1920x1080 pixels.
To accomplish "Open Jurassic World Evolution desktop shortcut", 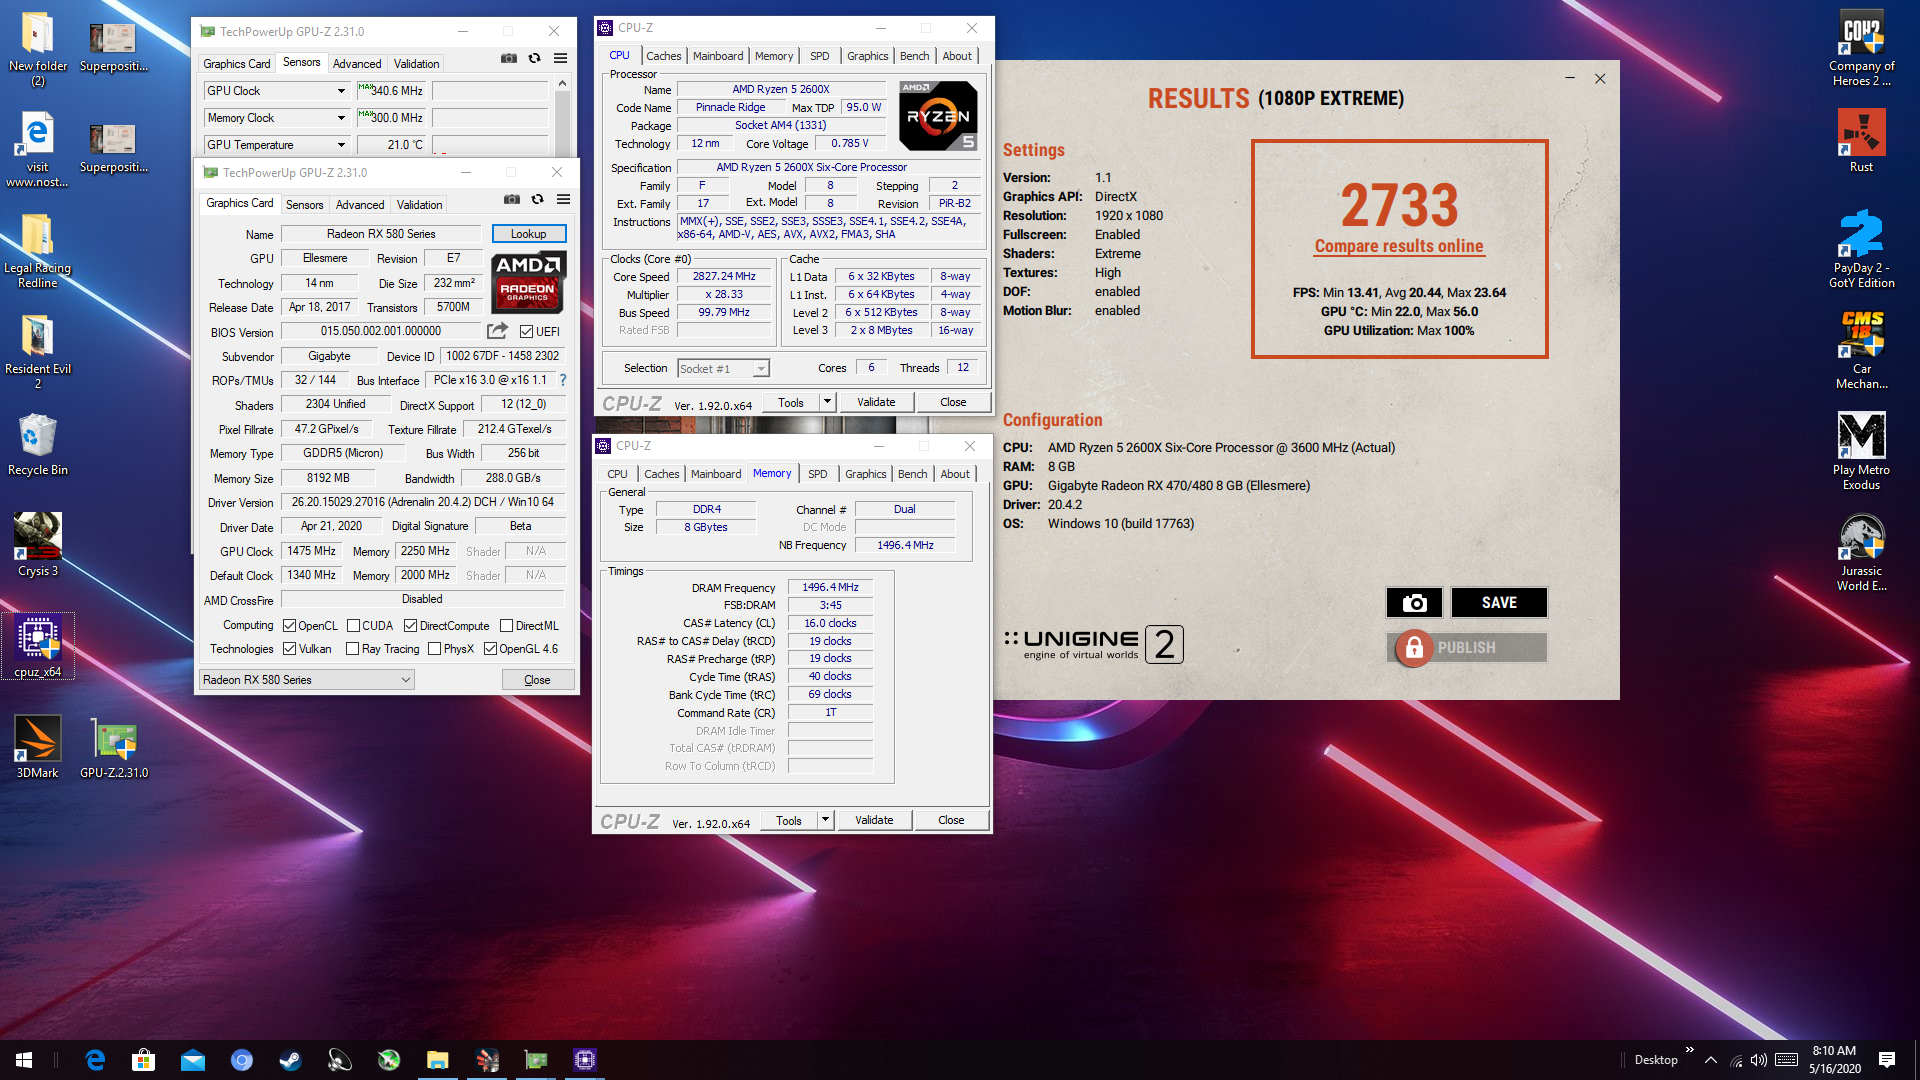I will tap(1861, 552).
